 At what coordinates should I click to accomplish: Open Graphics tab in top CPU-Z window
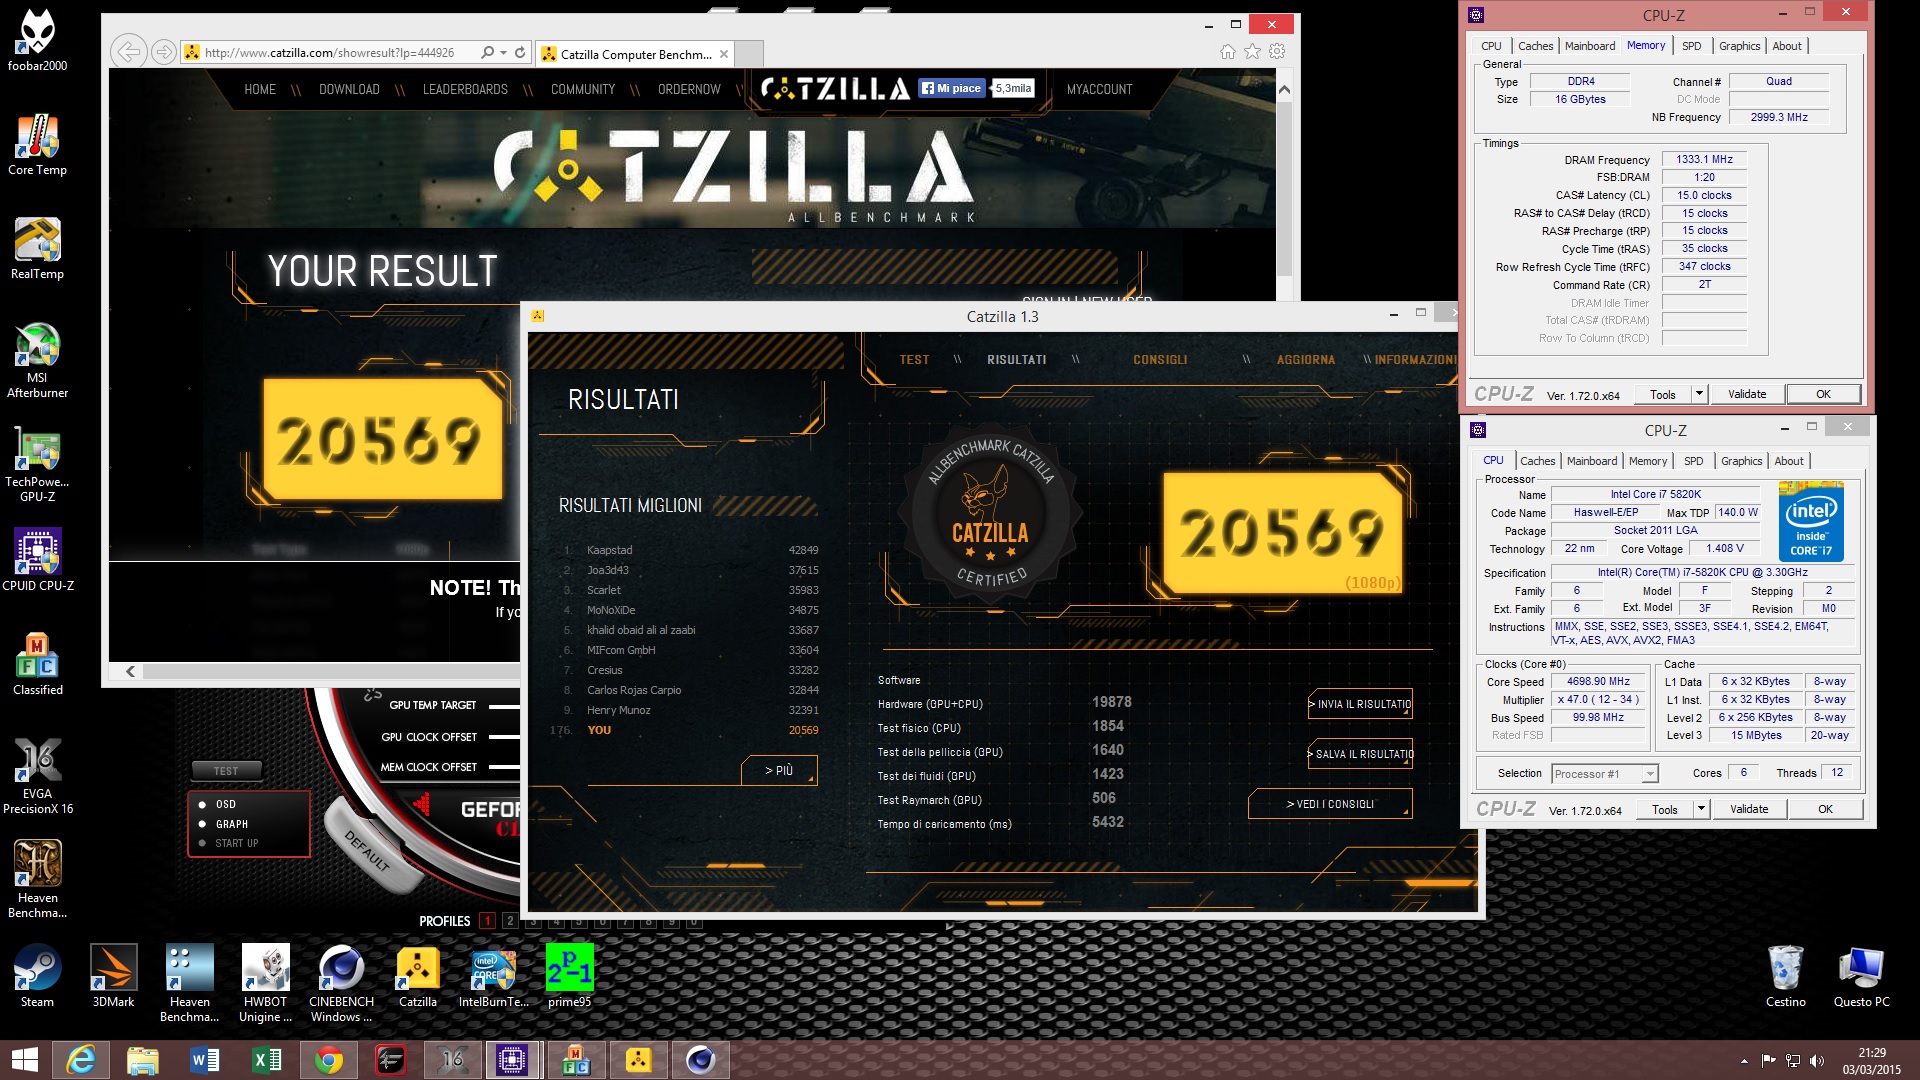pos(1739,46)
